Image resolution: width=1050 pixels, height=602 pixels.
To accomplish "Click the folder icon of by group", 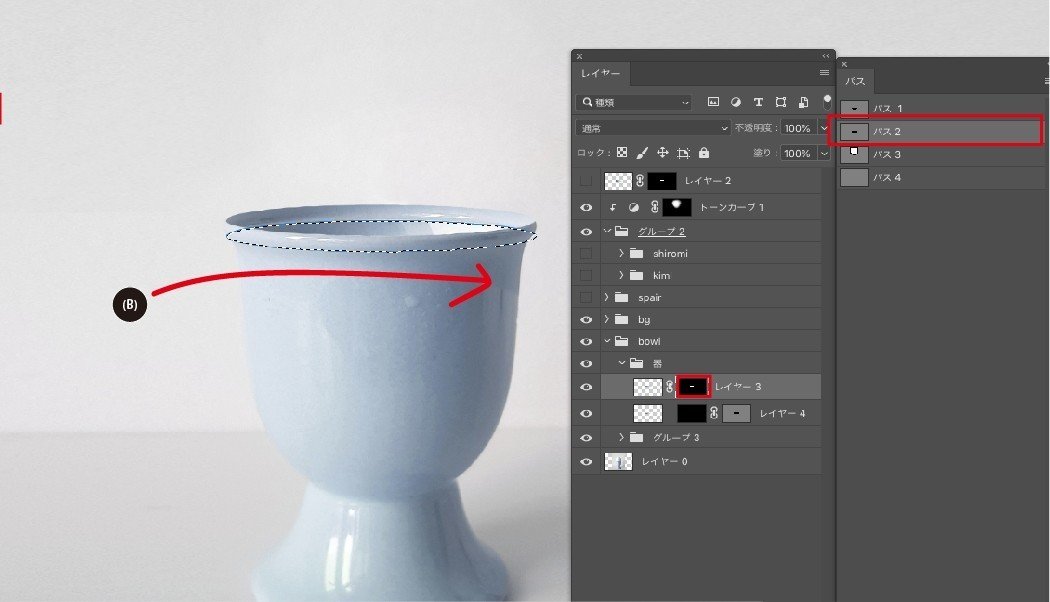I will (621, 319).
